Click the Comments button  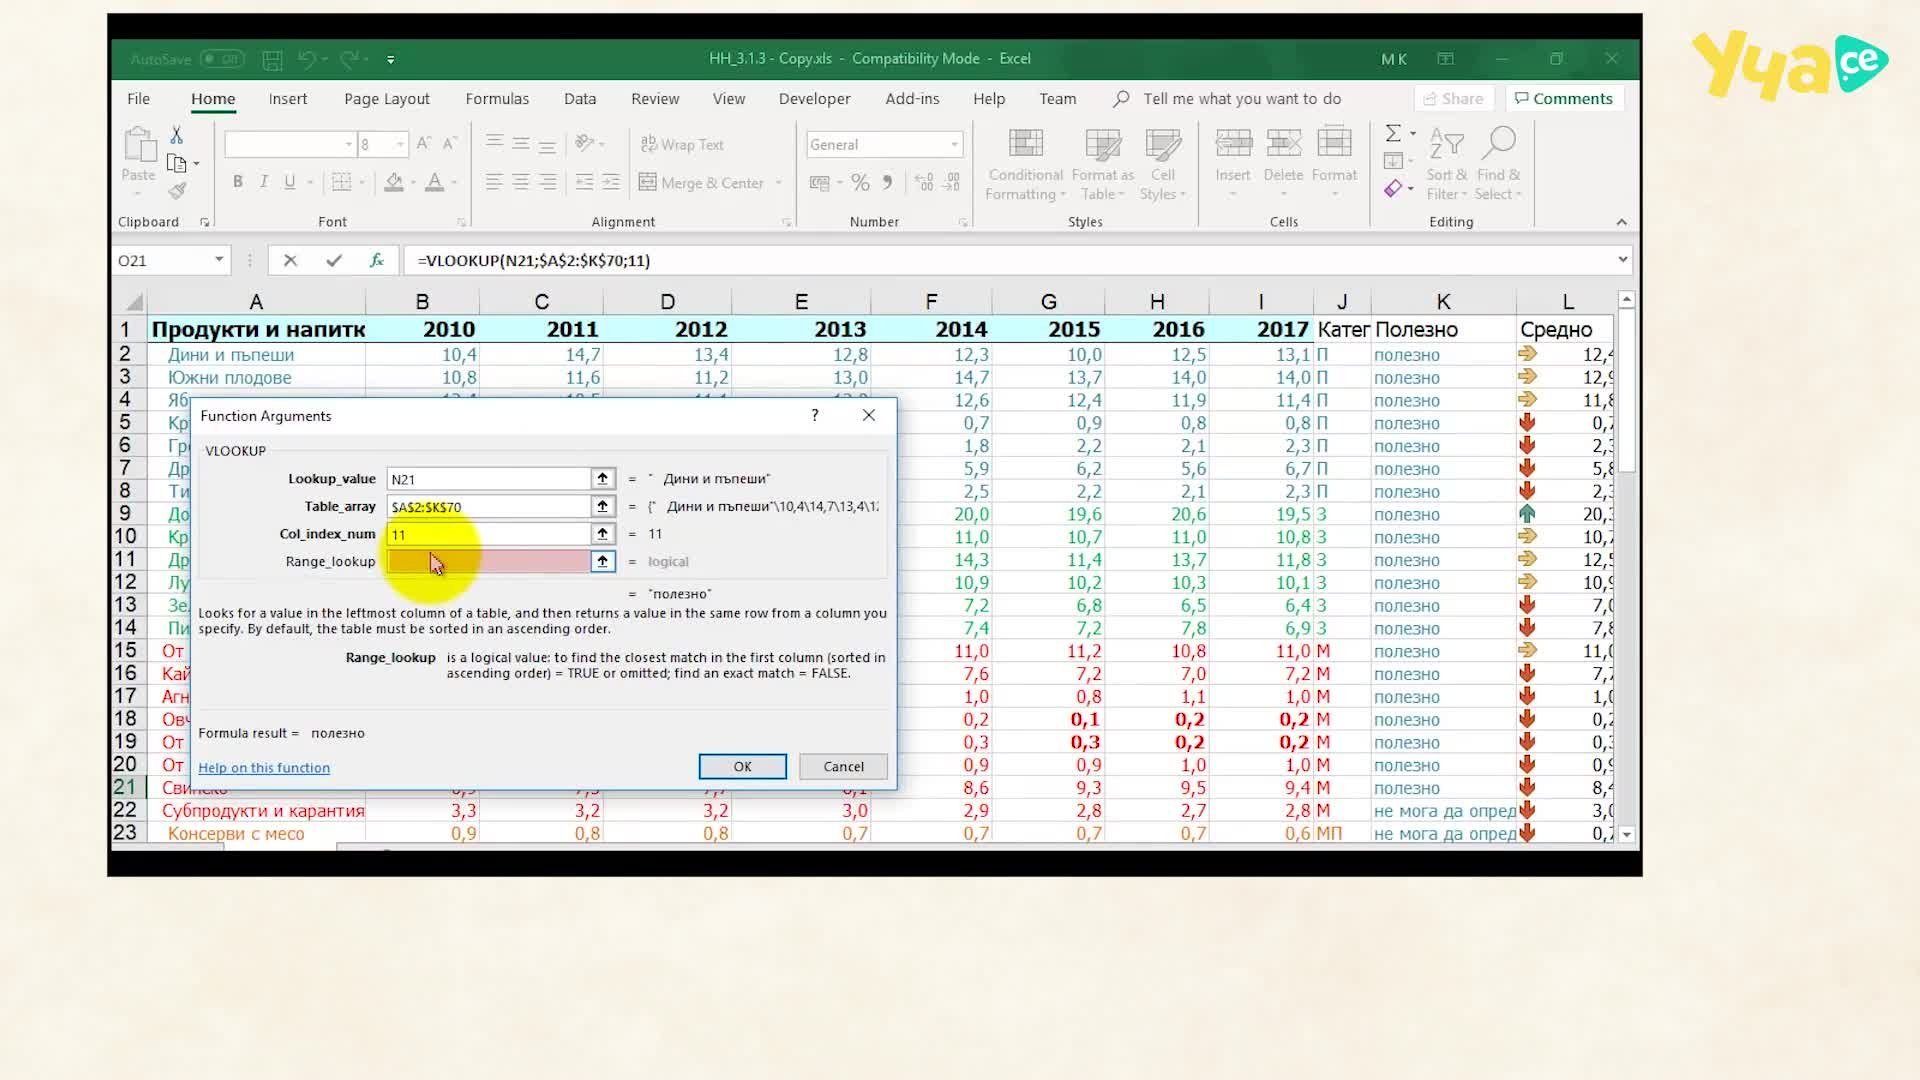[x=1563, y=98]
